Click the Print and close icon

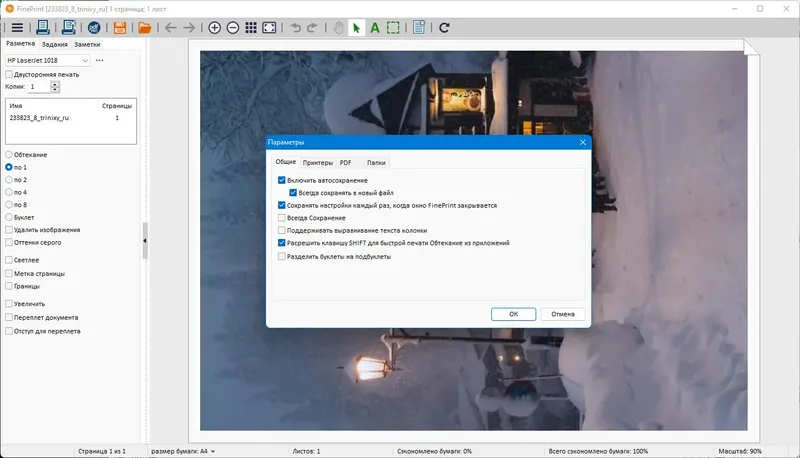click(x=68, y=28)
